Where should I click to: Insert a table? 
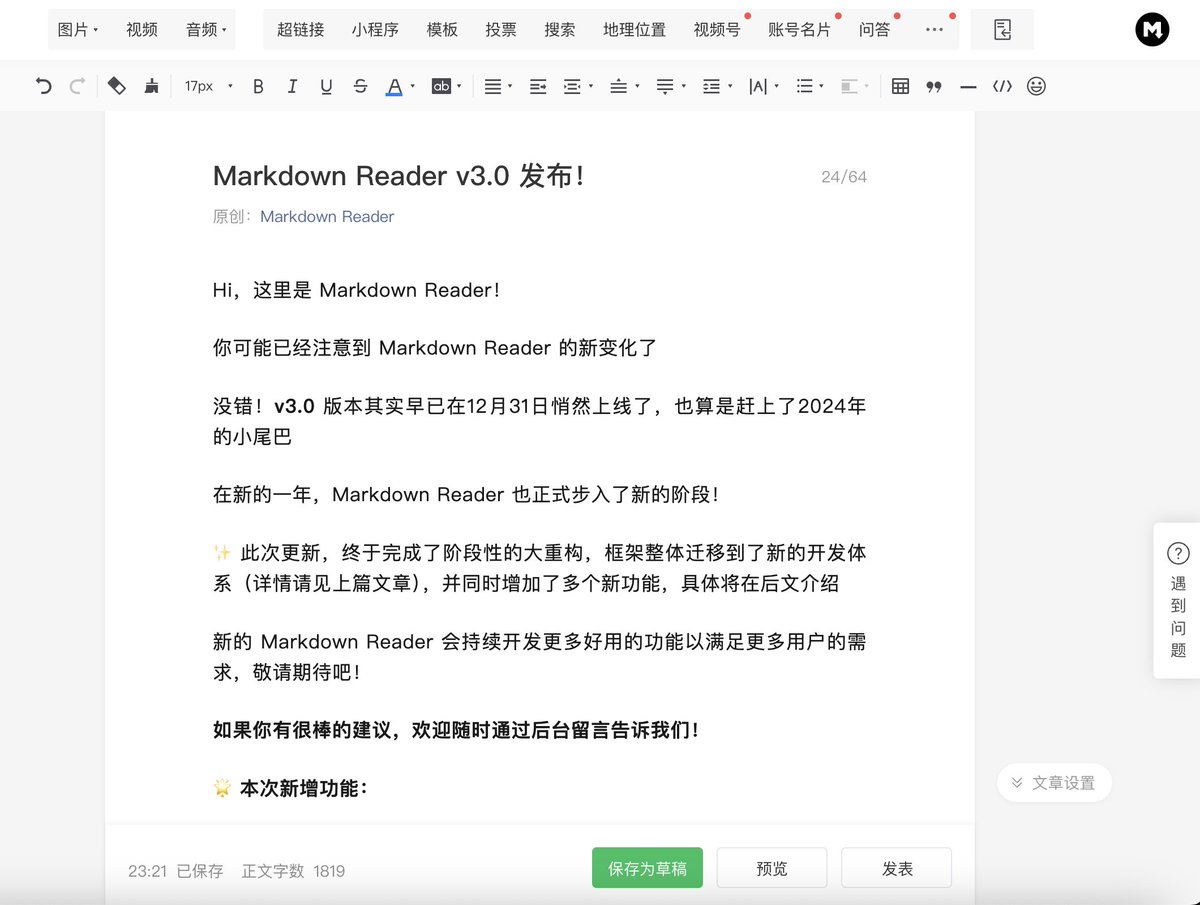pos(899,86)
